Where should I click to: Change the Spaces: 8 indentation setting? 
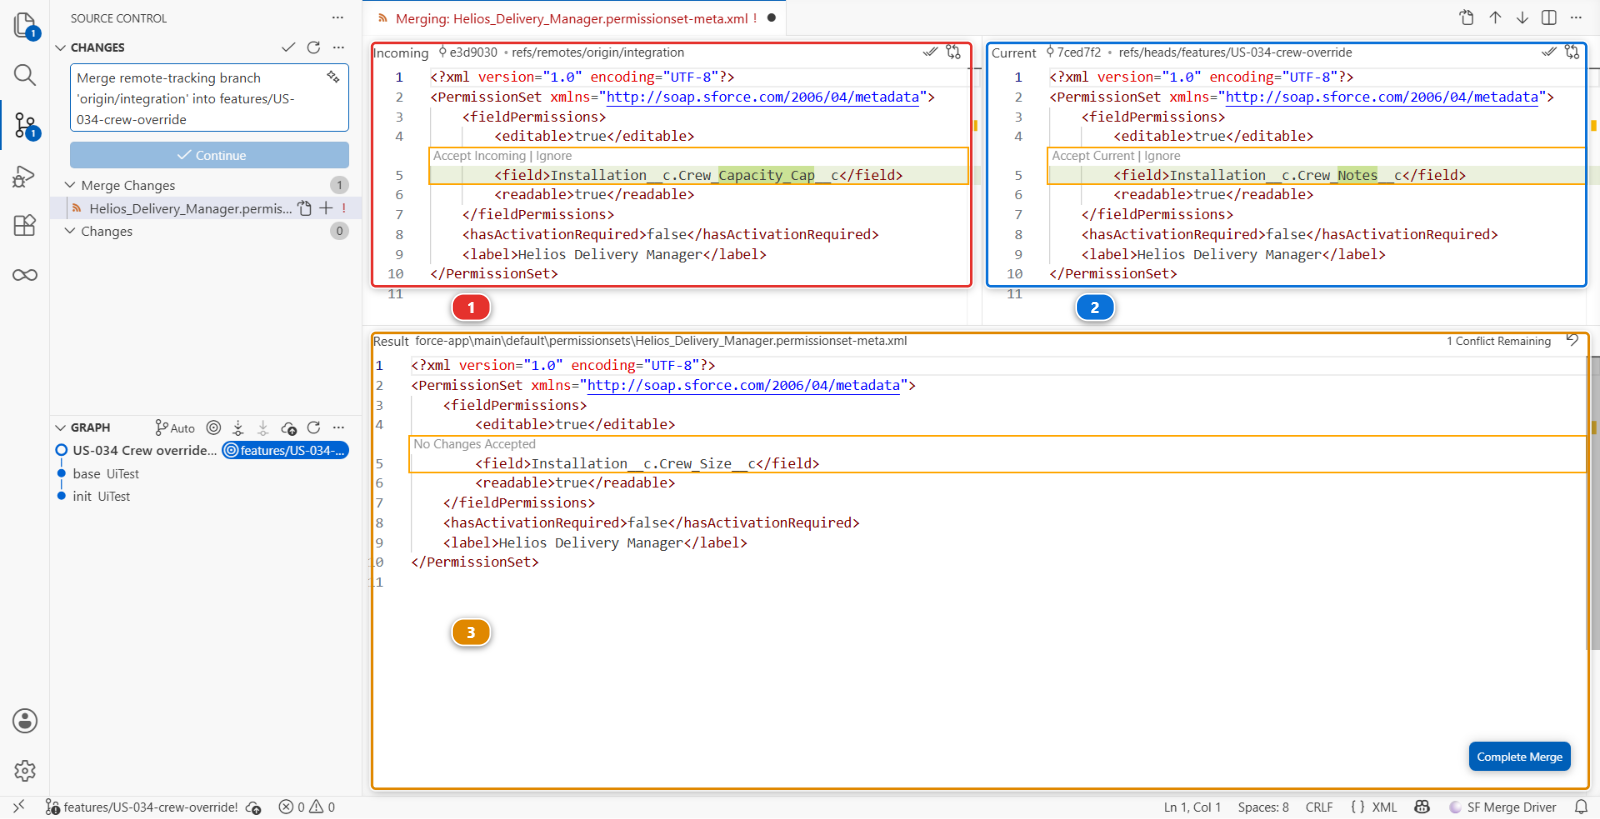coord(1263,807)
